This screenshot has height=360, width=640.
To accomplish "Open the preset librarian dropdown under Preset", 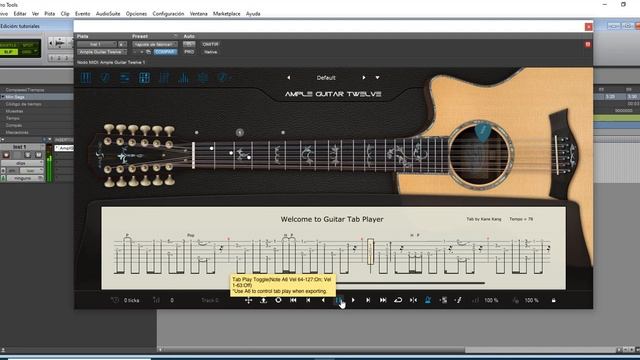I will (155, 44).
